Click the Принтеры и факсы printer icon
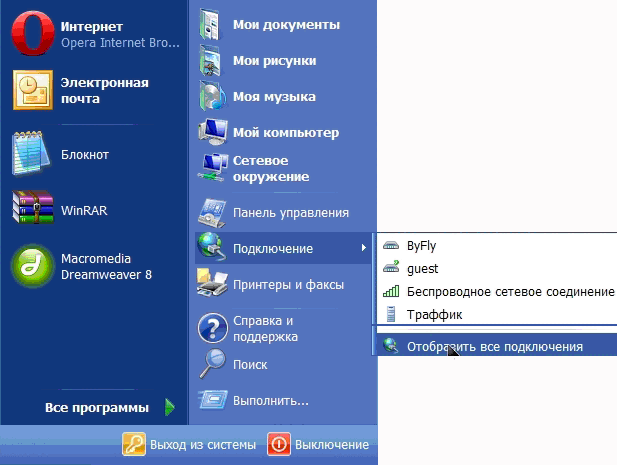 212,283
